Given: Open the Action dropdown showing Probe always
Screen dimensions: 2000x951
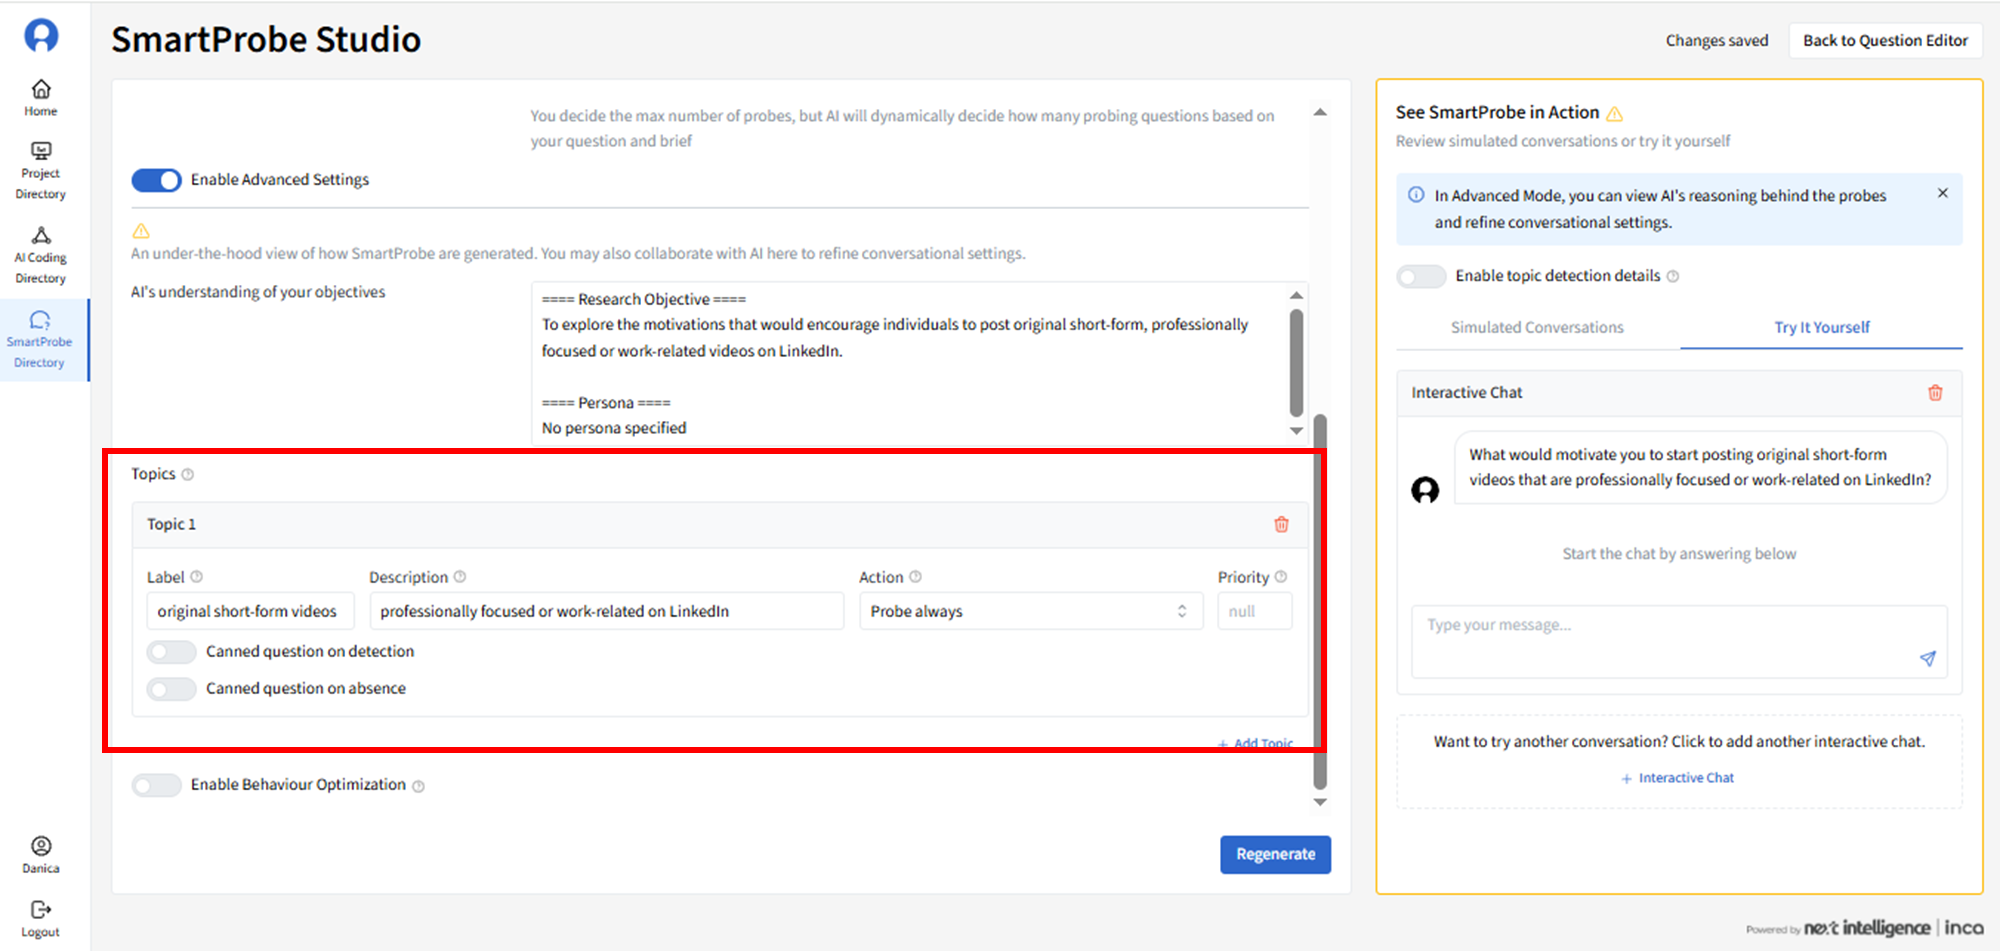Looking at the screenshot, I should click(1030, 611).
